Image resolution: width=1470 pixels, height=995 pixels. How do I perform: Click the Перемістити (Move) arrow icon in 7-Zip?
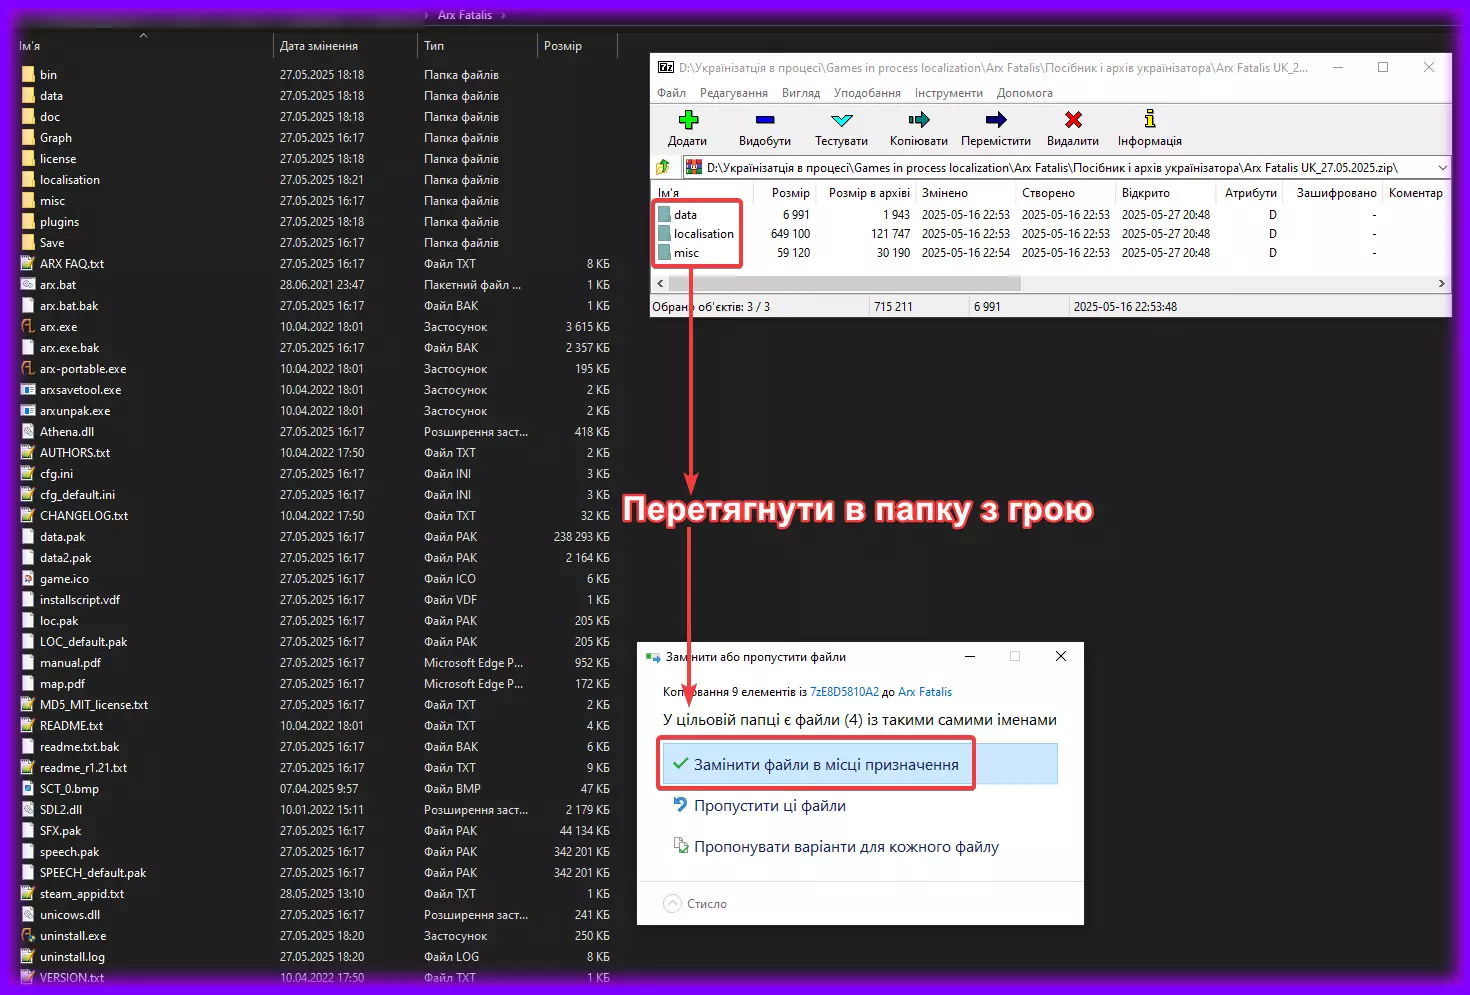tap(996, 120)
